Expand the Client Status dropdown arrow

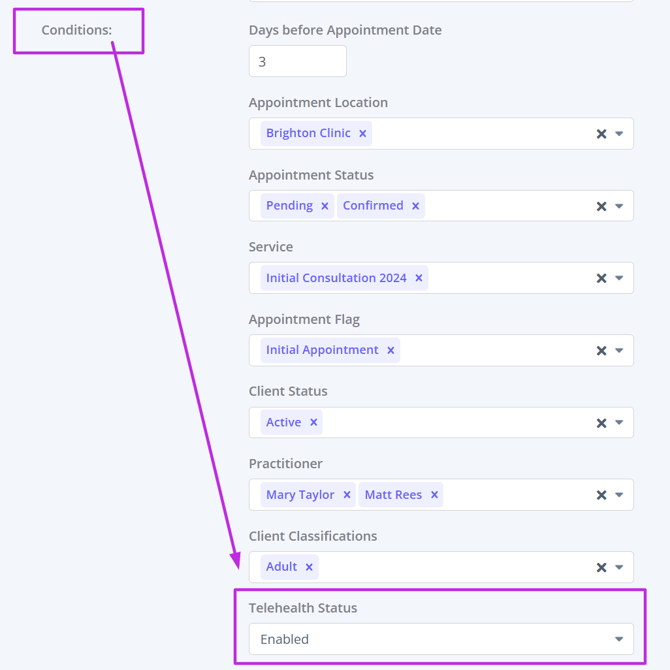point(620,423)
